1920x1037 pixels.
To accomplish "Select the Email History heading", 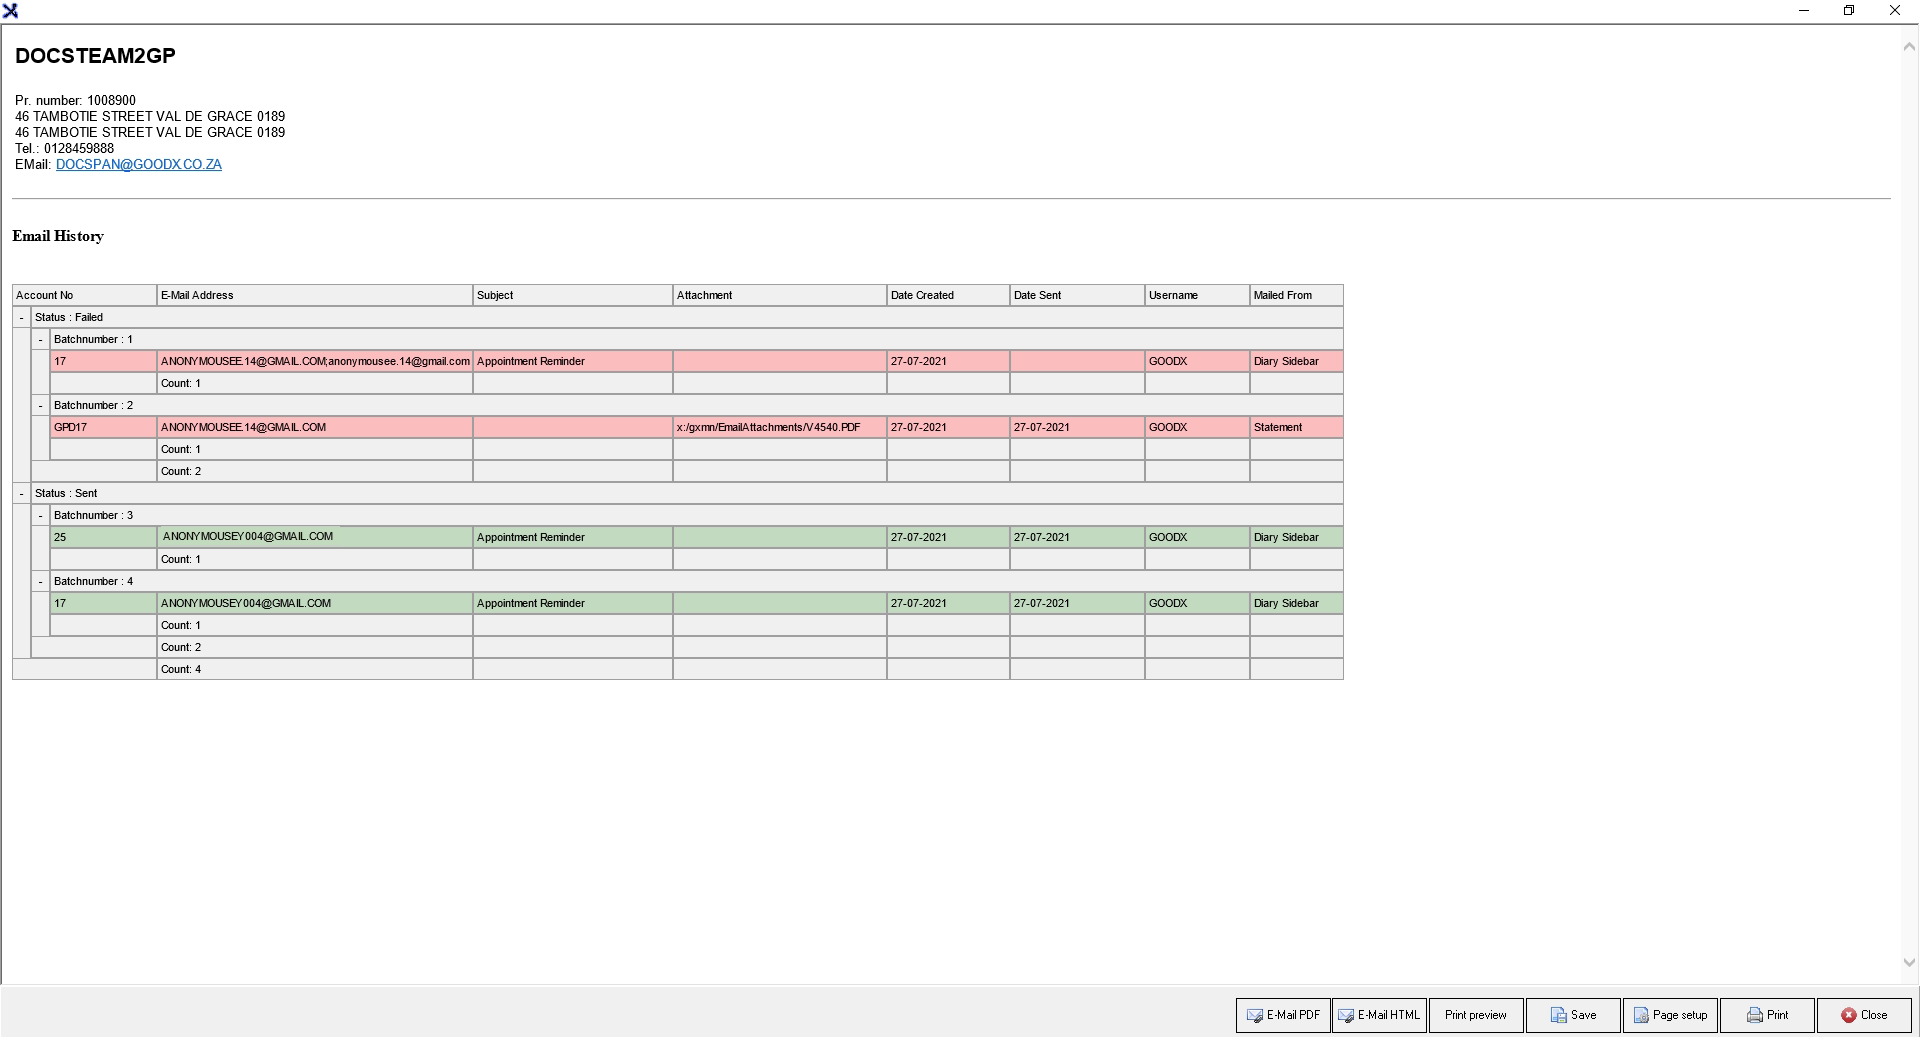I will click(58, 236).
